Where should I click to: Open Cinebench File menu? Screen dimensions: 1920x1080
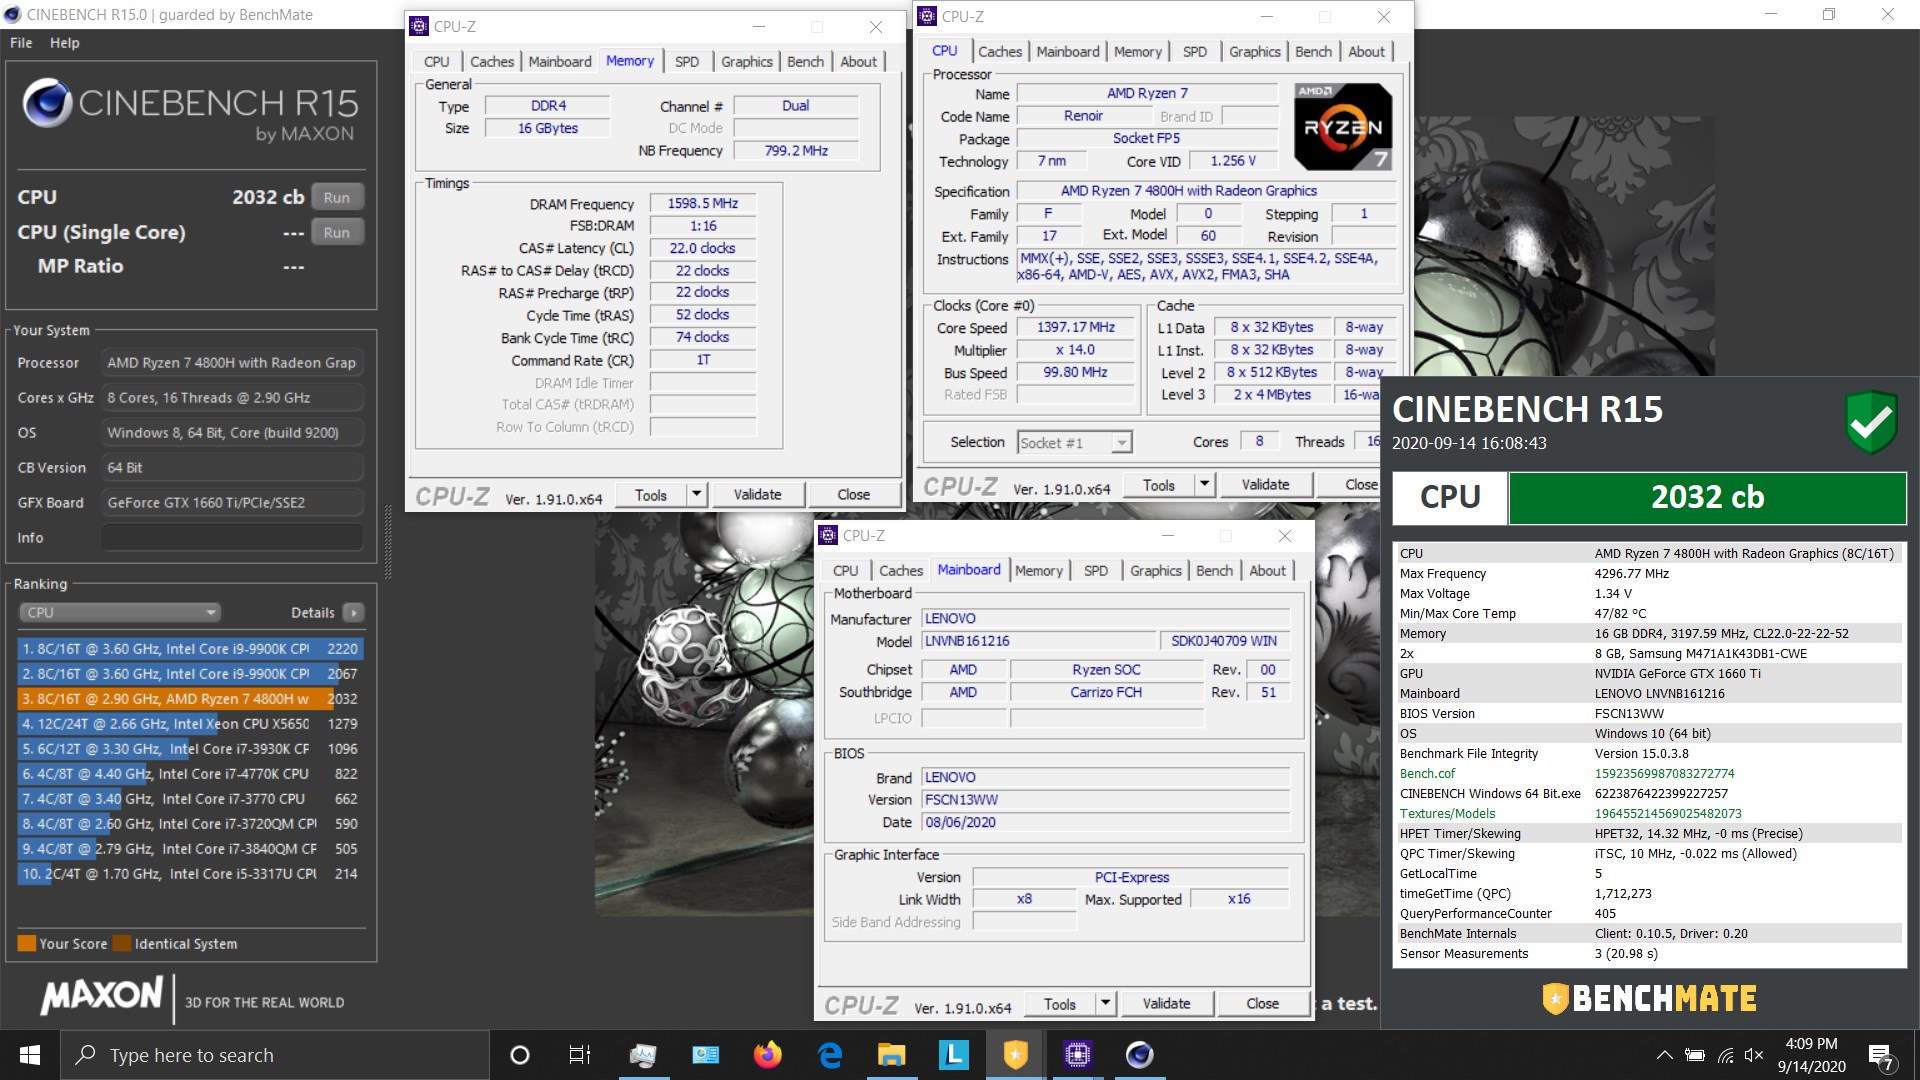click(21, 43)
